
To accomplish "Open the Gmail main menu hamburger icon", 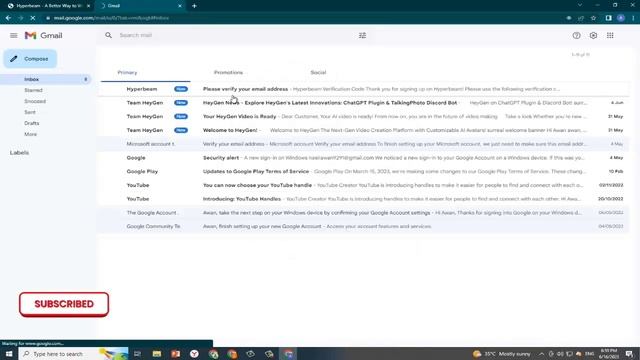I will 13,36.
